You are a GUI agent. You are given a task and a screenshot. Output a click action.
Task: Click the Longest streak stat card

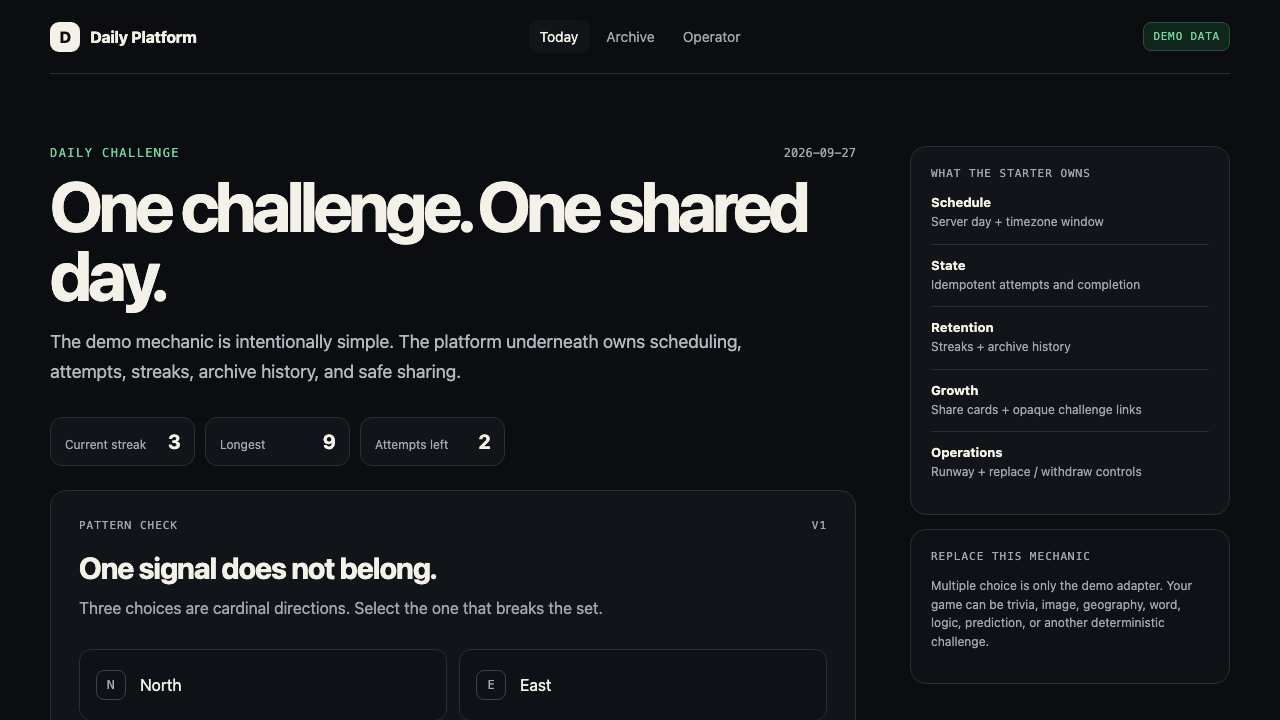(277, 442)
